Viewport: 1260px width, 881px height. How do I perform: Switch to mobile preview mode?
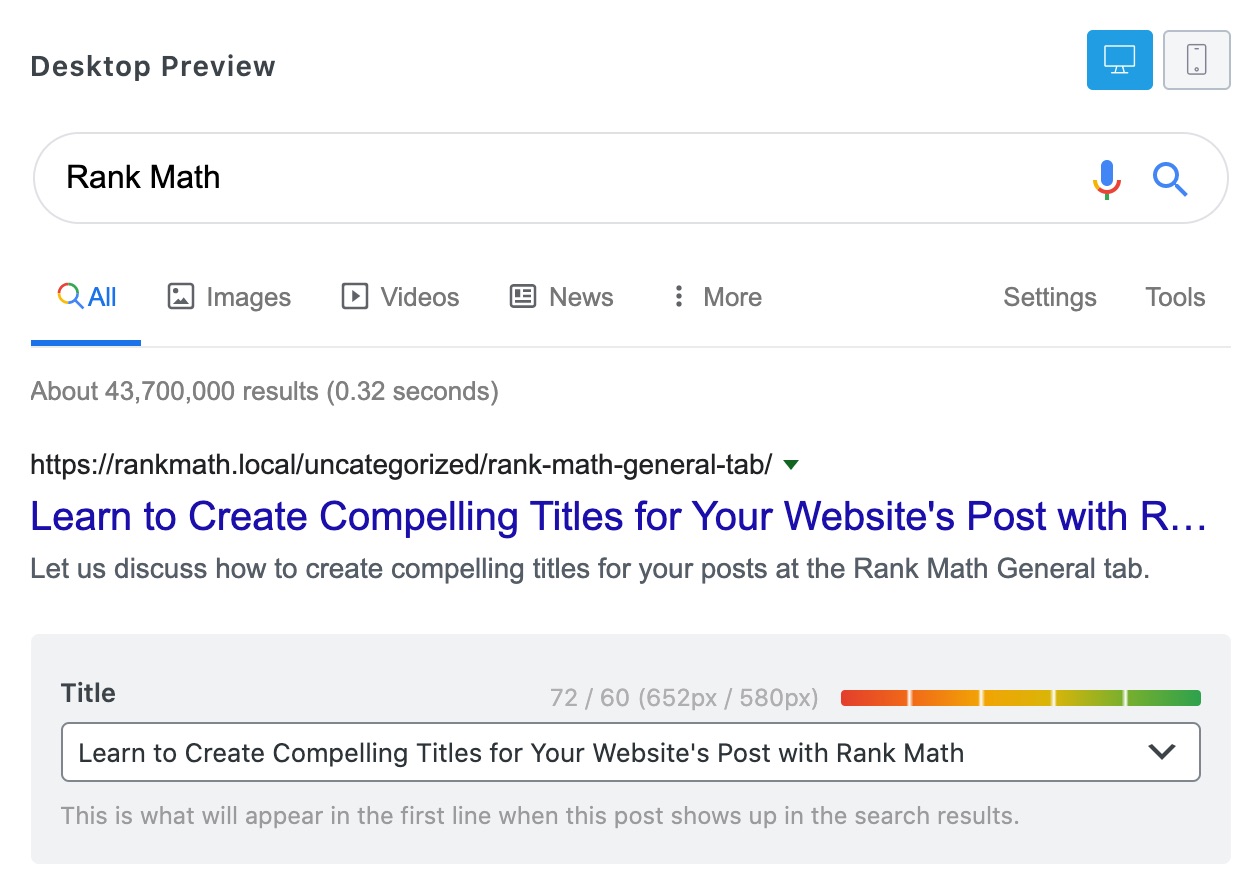[x=1196, y=60]
